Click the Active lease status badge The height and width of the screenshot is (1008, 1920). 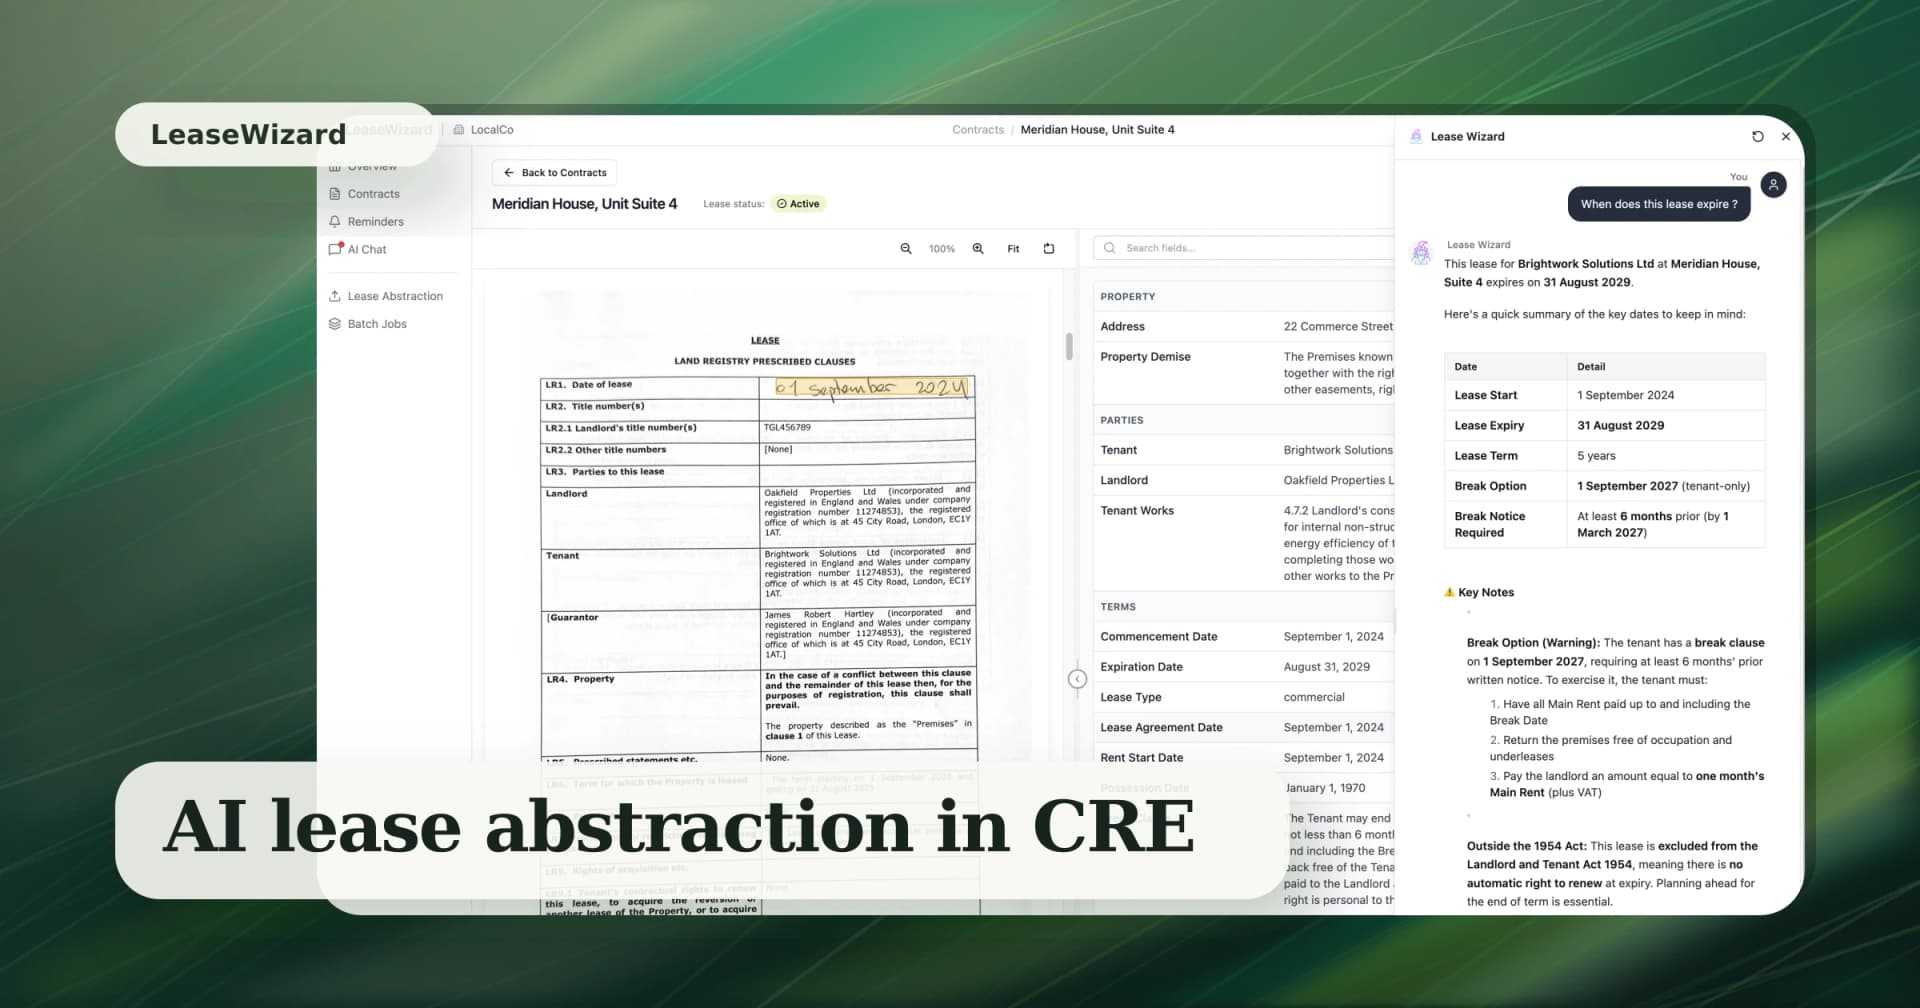(798, 204)
